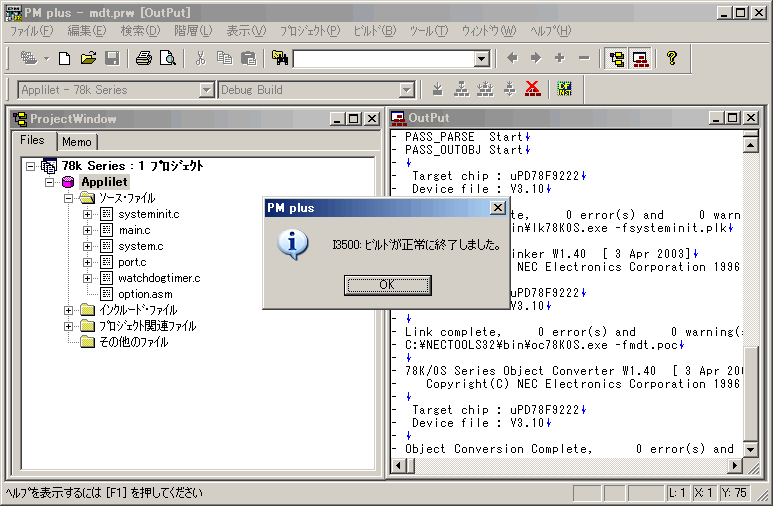Close the PM plus message dialog
The image size is (773, 506).
(x=498, y=208)
